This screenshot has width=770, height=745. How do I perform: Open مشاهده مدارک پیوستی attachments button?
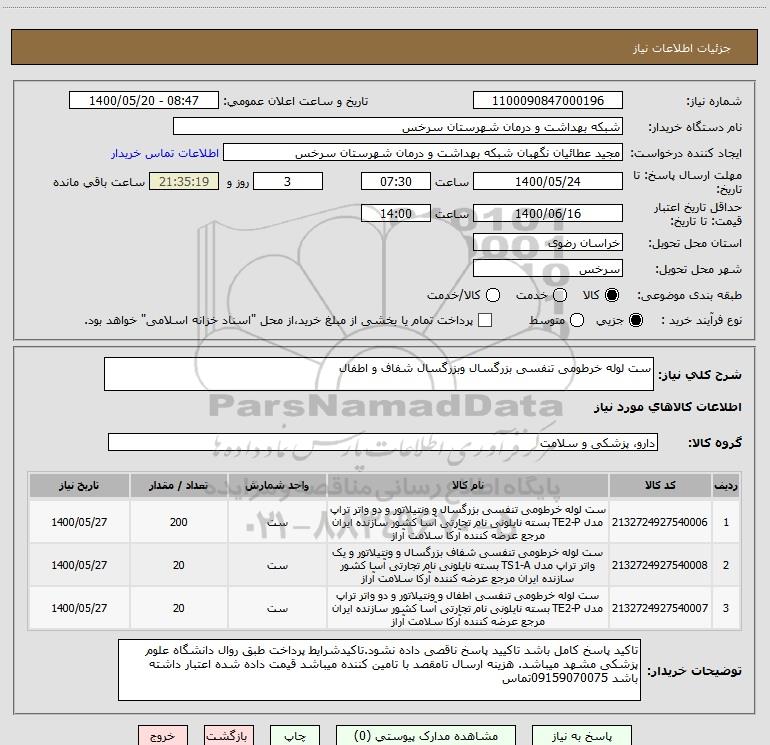point(431,735)
